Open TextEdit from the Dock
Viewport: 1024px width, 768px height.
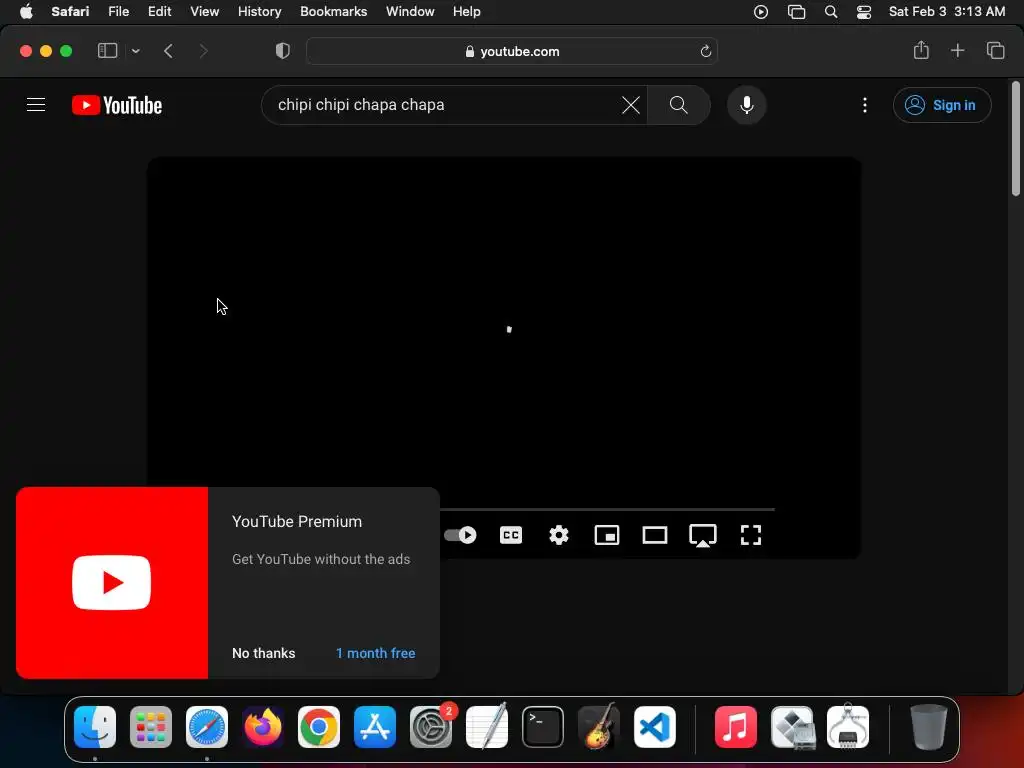point(487,727)
